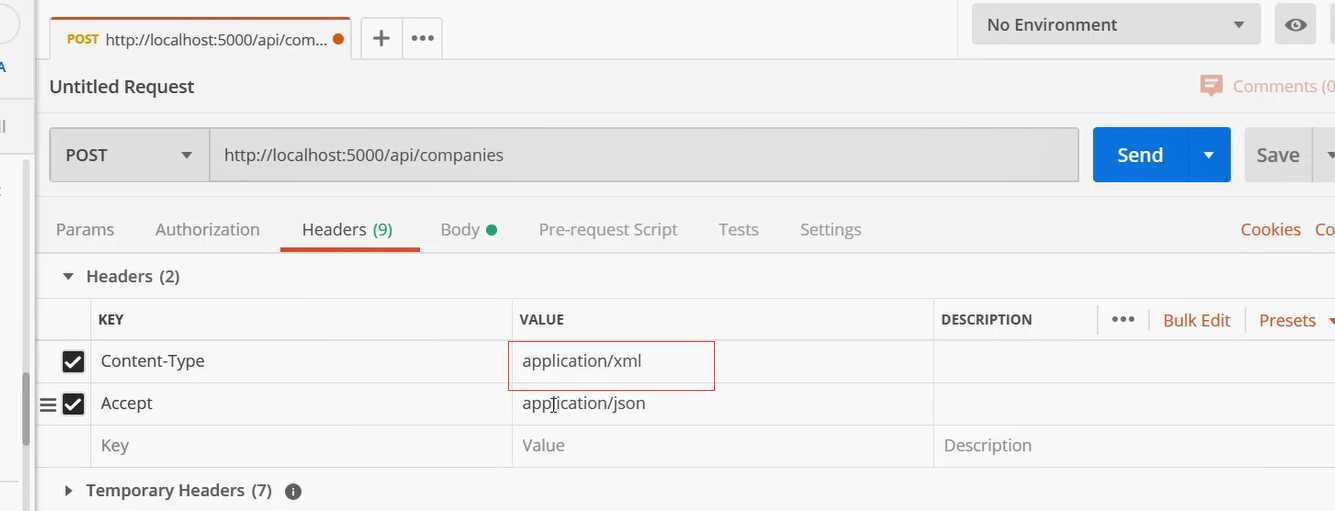This screenshot has width=1335, height=511.
Task: Save the request
Action: tap(1277, 155)
